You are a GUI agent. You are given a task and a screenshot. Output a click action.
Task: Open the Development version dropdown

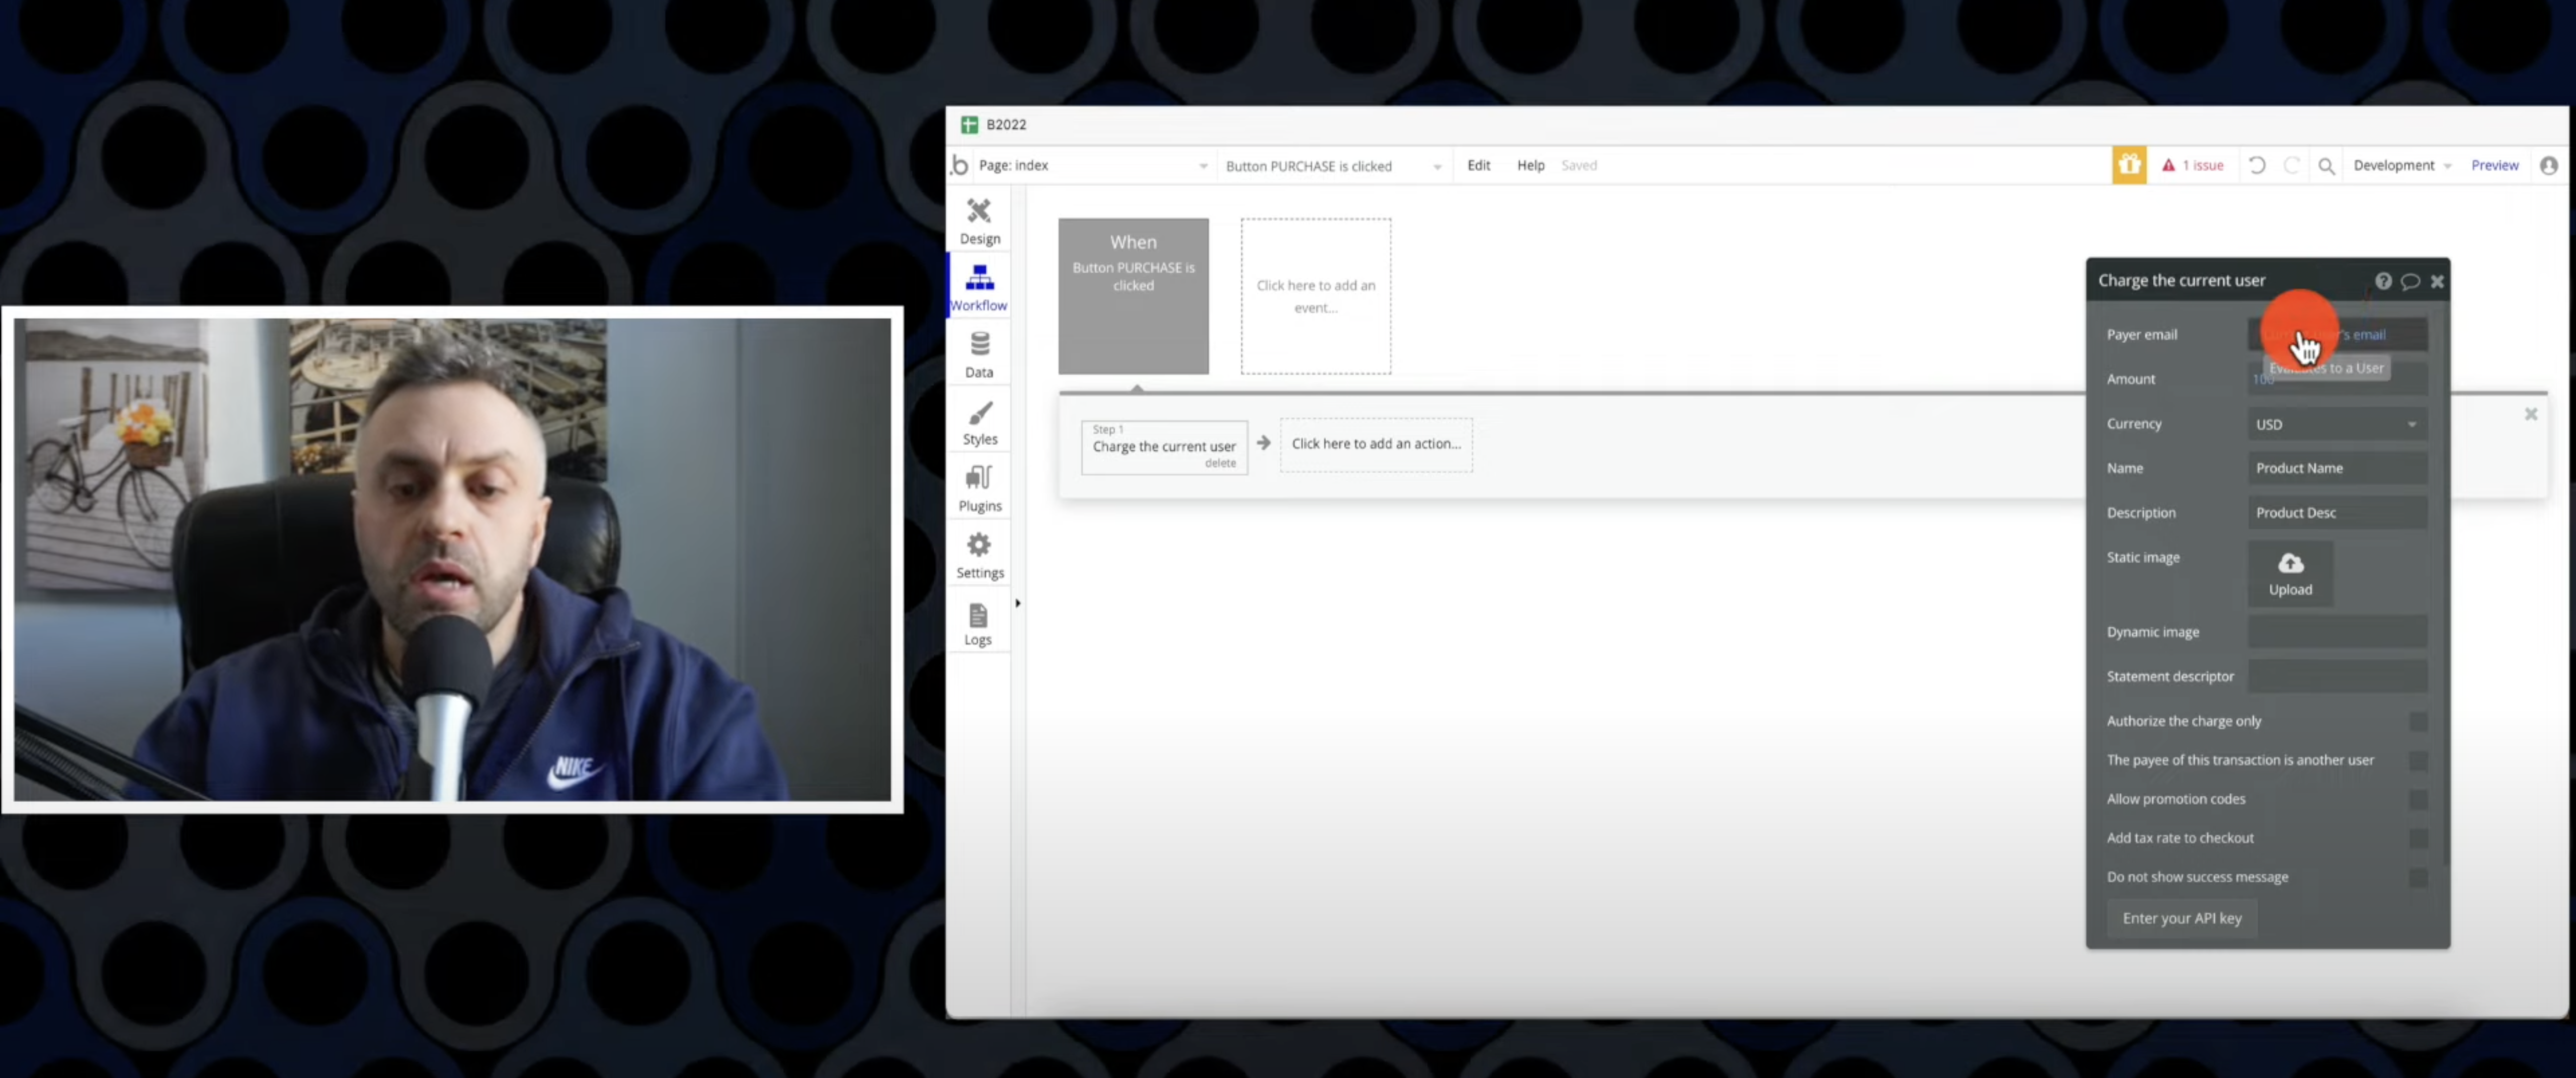pyautogui.click(x=2401, y=165)
